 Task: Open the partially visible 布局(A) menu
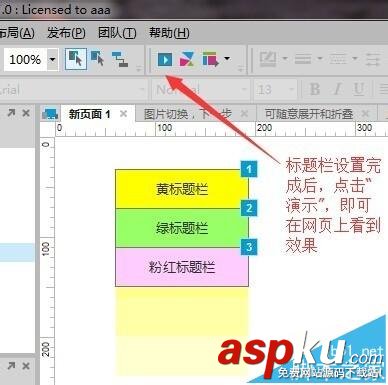(17, 33)
